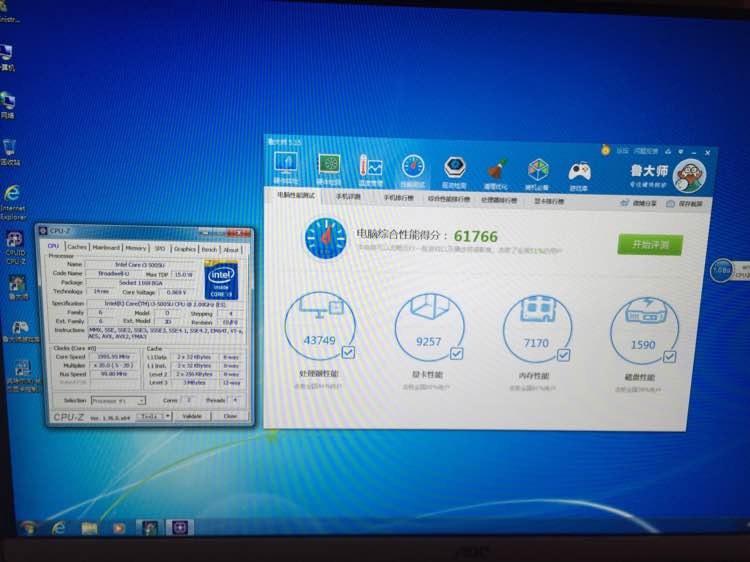The image size is (750, 562).
Task: Uncheck the processor performance test checkbox
Action: [x=348, y=353]
